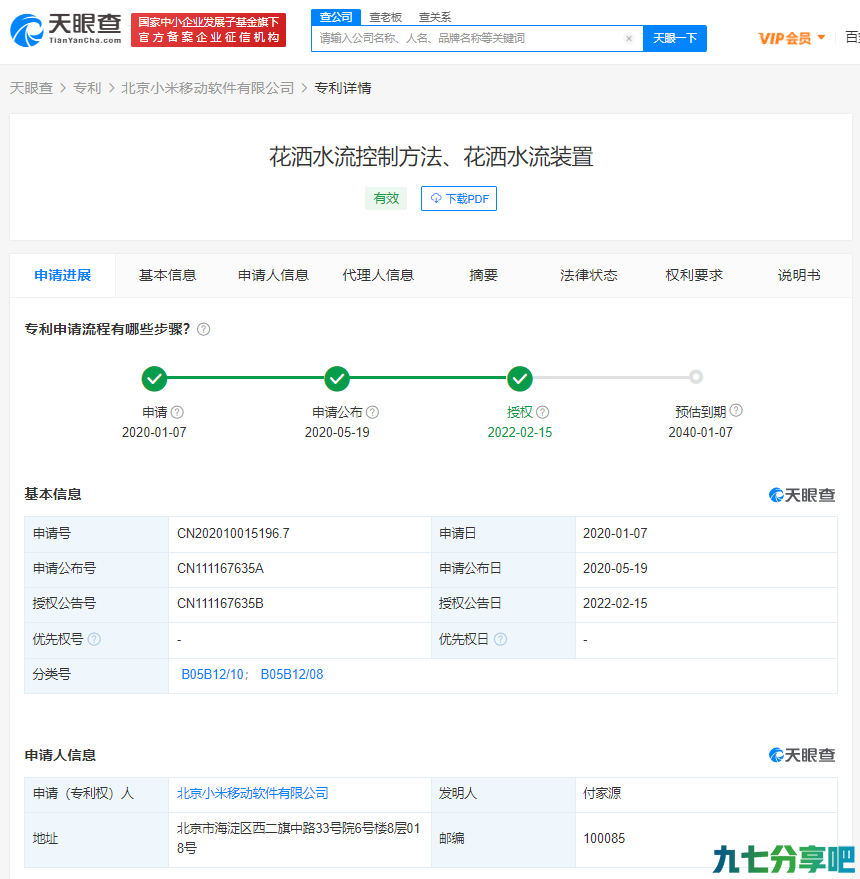Download the patent PDF via 下载PDF

point(459,198)
